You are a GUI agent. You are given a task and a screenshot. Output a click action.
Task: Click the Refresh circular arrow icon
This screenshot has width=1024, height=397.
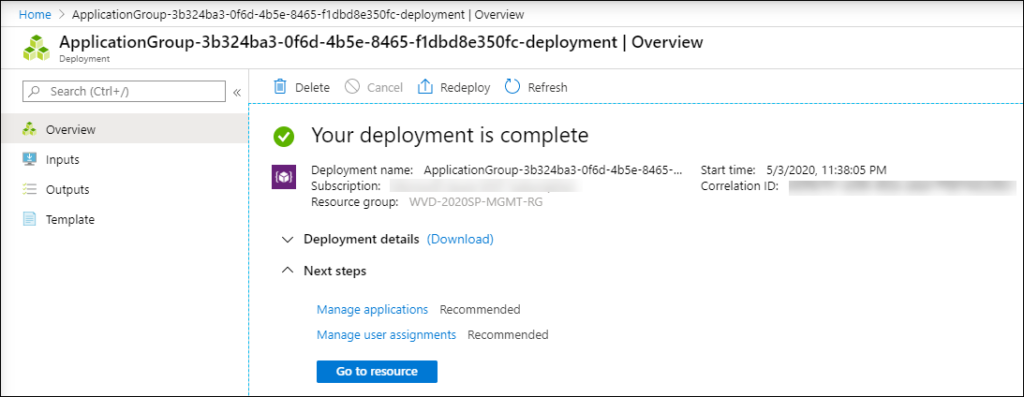tap(513, 87)
